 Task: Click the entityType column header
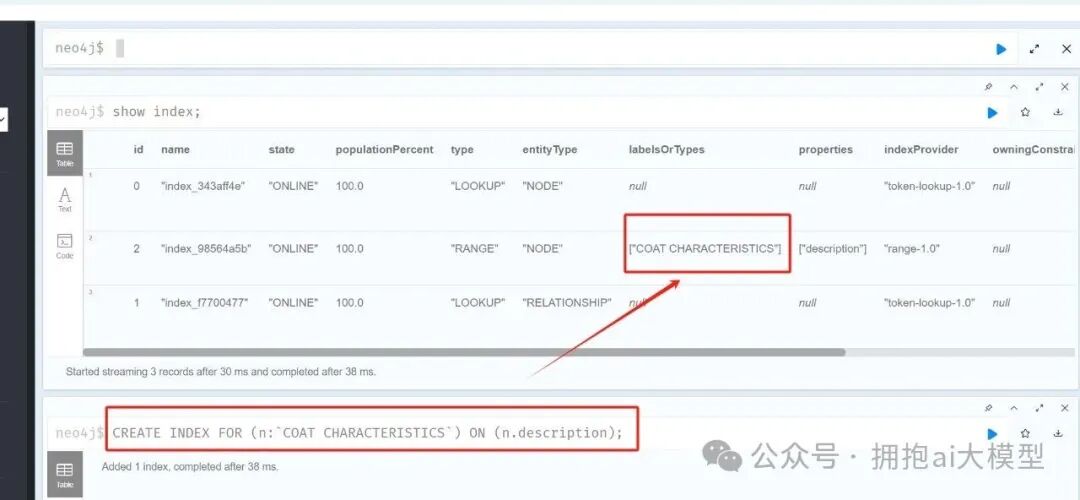550,149
